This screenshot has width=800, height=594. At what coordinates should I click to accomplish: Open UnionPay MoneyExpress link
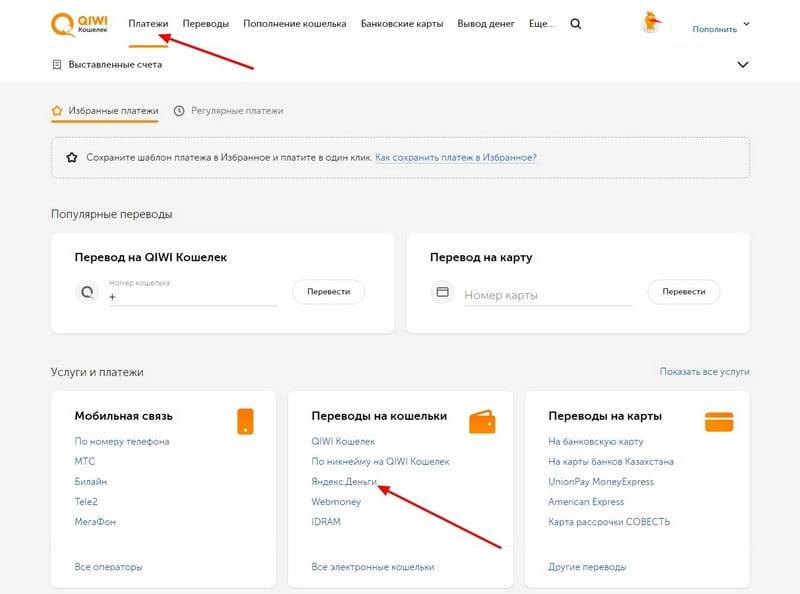coord(601,482)
